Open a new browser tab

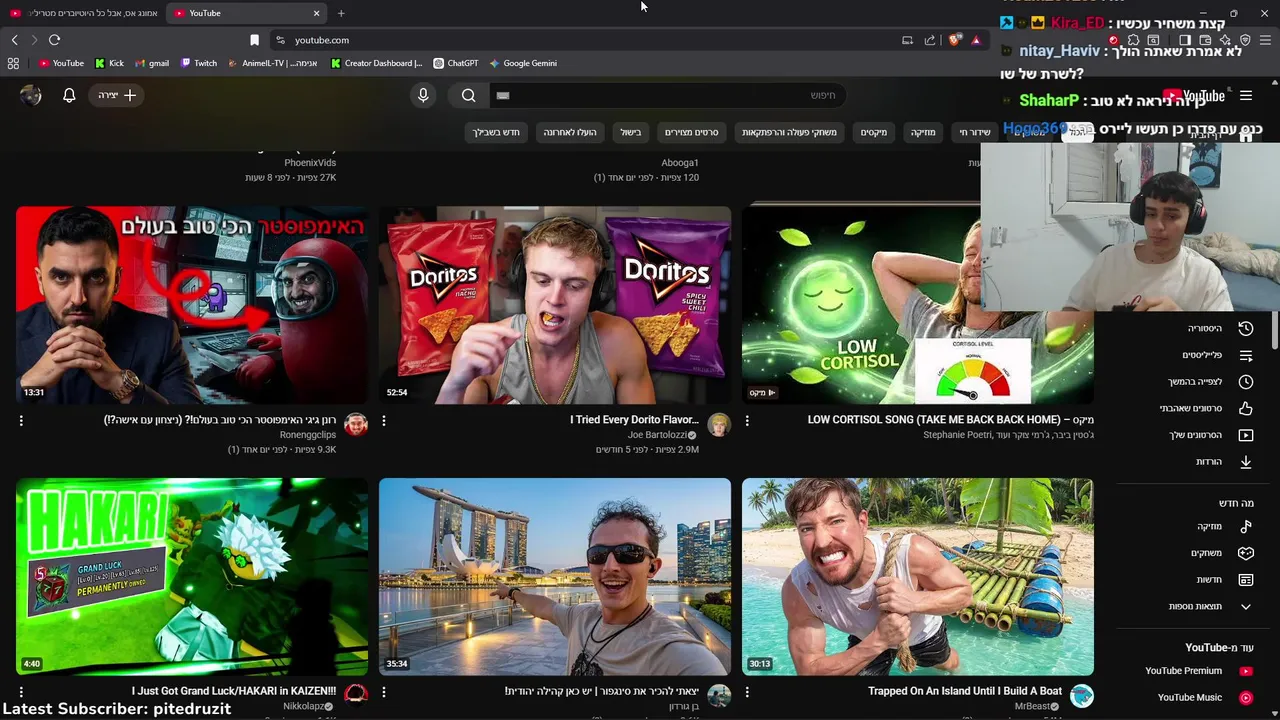point(341,13)
